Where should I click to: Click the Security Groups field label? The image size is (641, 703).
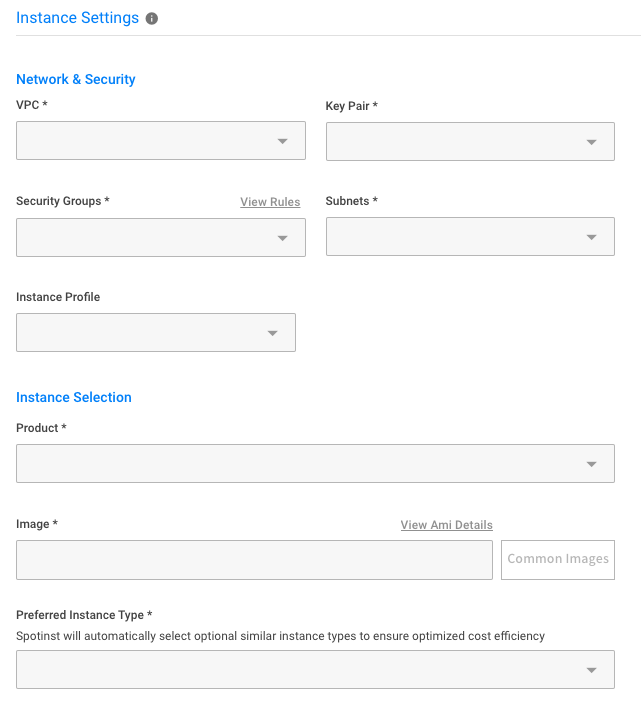point(62,201)
